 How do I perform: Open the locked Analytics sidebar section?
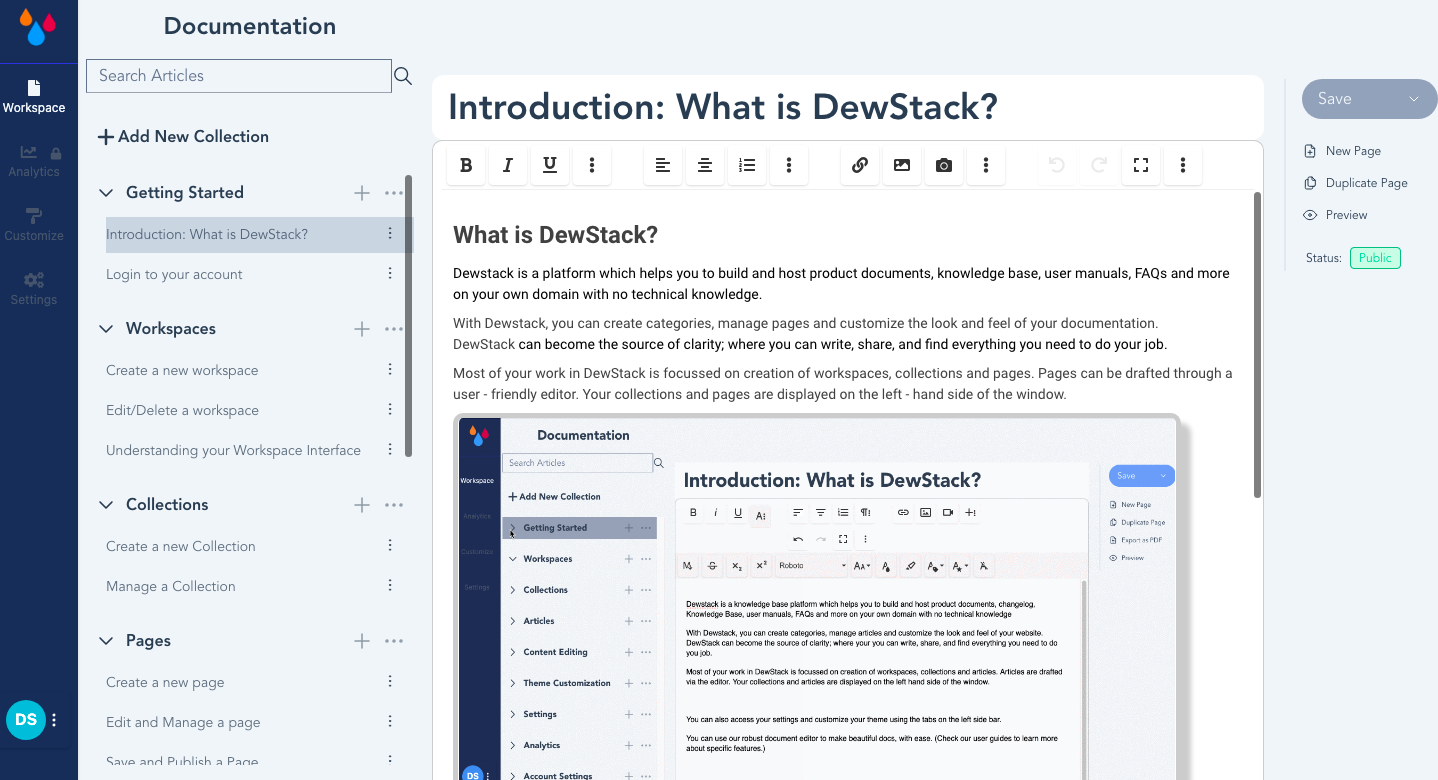pyautogui.click(x=34, y=161)
